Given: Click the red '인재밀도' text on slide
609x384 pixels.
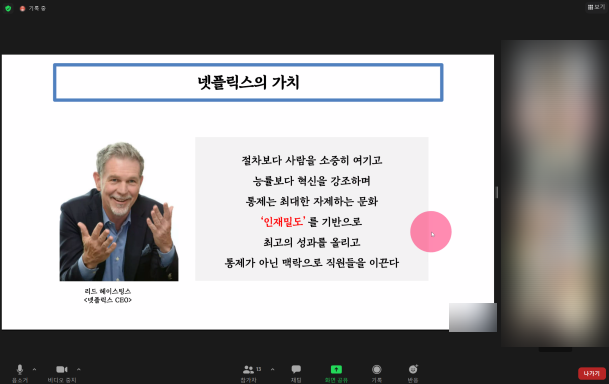Looking at the screenshot, I should pos(283,222).
